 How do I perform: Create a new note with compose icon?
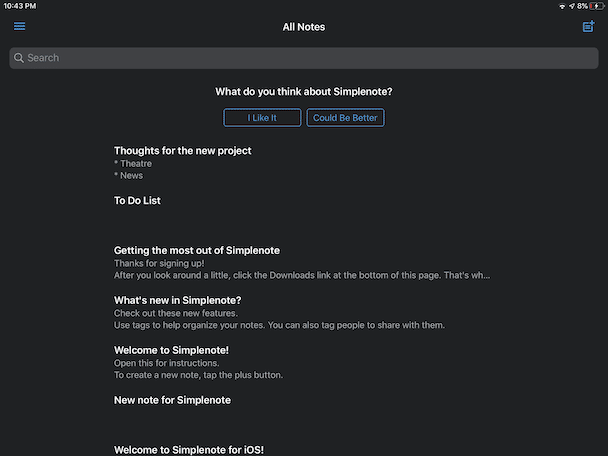[x=588, y=26]
